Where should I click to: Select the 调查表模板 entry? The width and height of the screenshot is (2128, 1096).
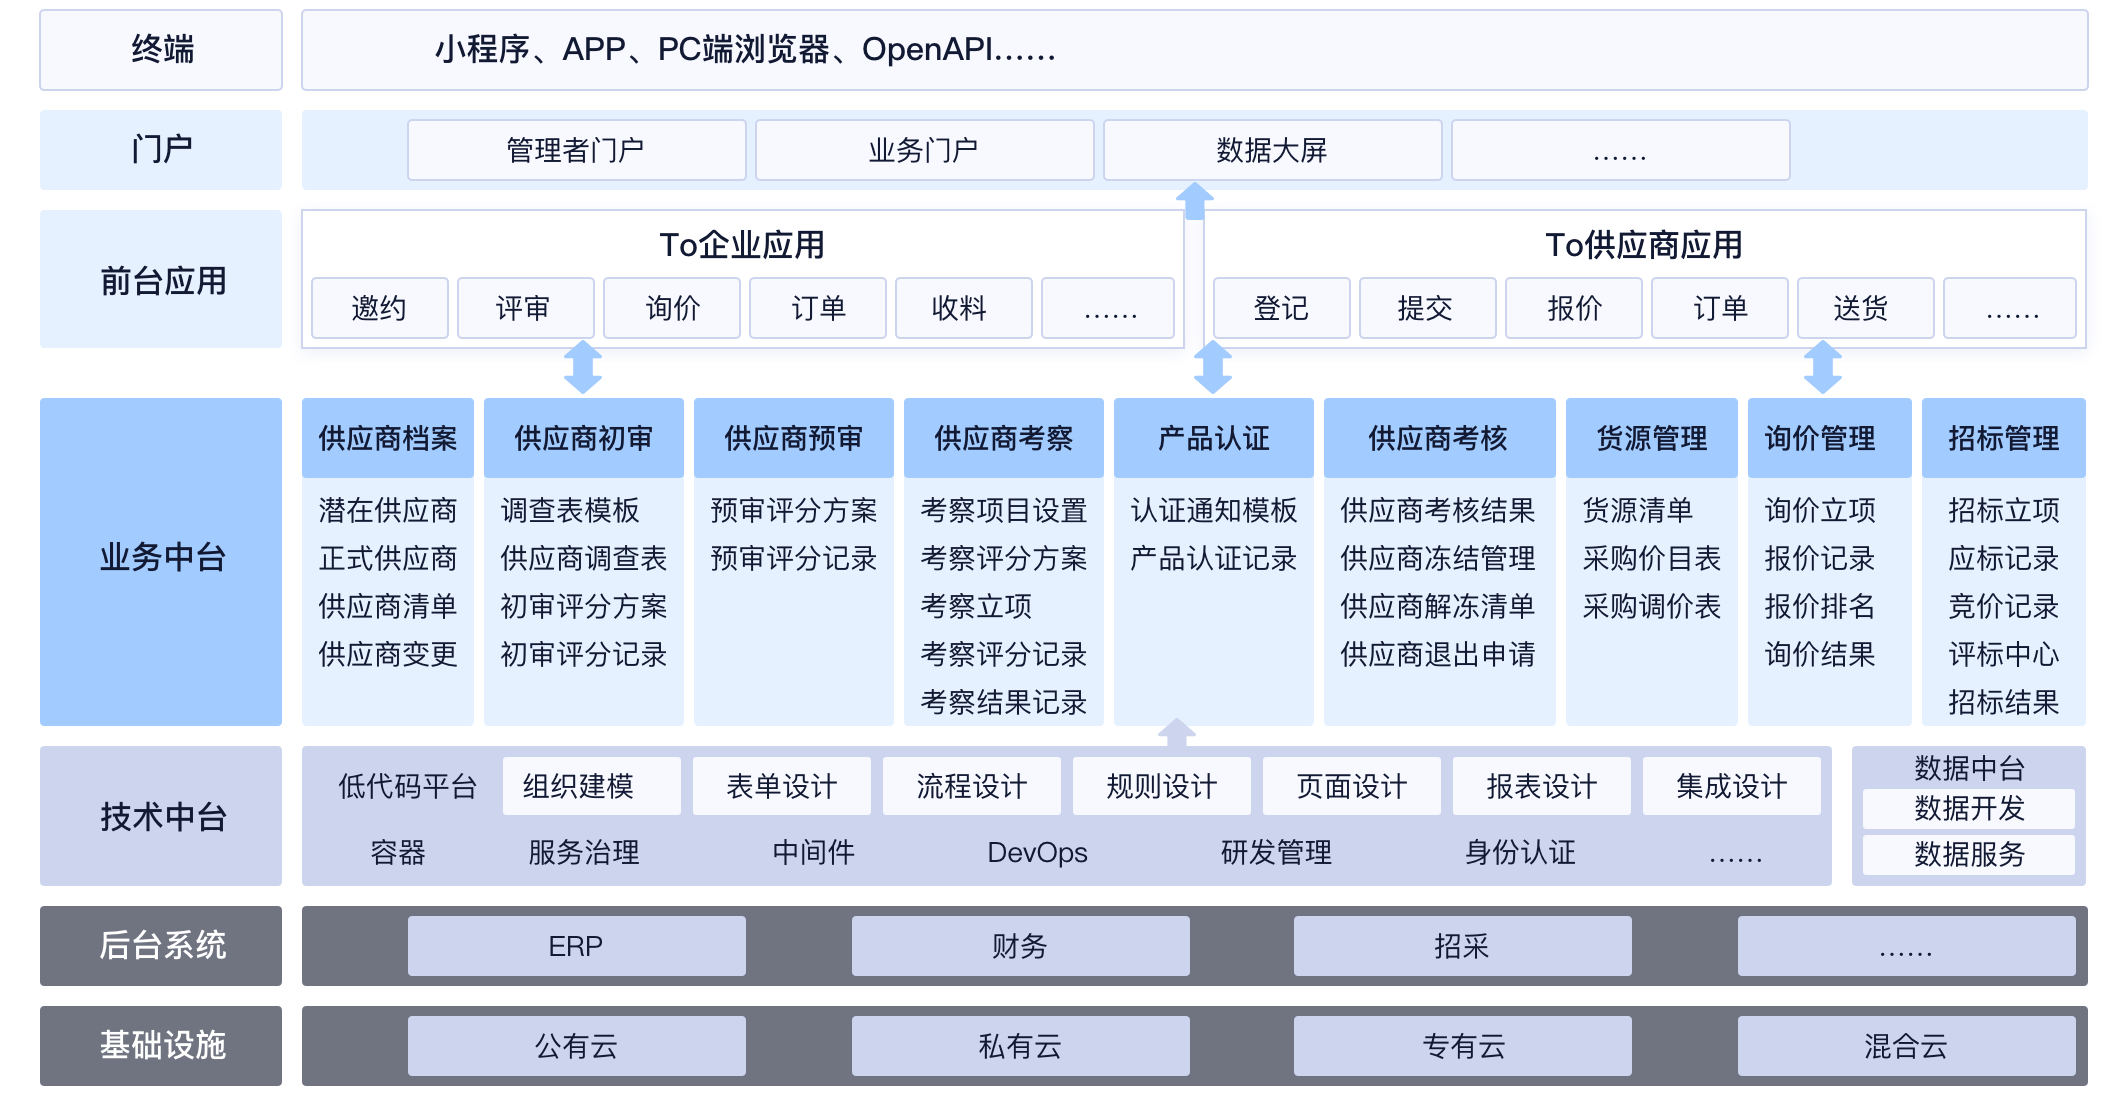click(x=570, y=510)
